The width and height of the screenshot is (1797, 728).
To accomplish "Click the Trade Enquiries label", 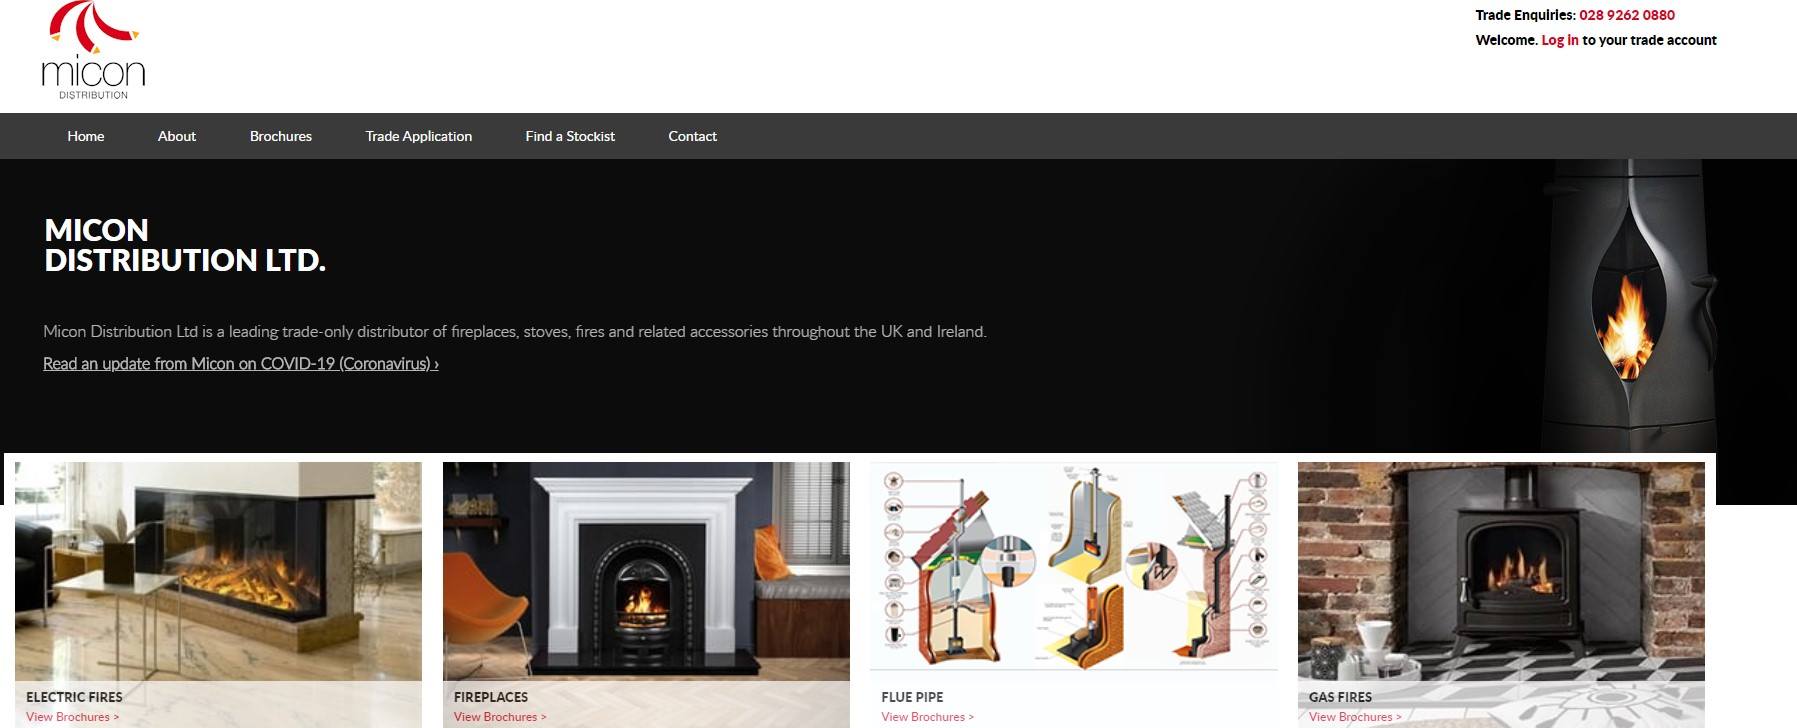I will coord(1525,15).
